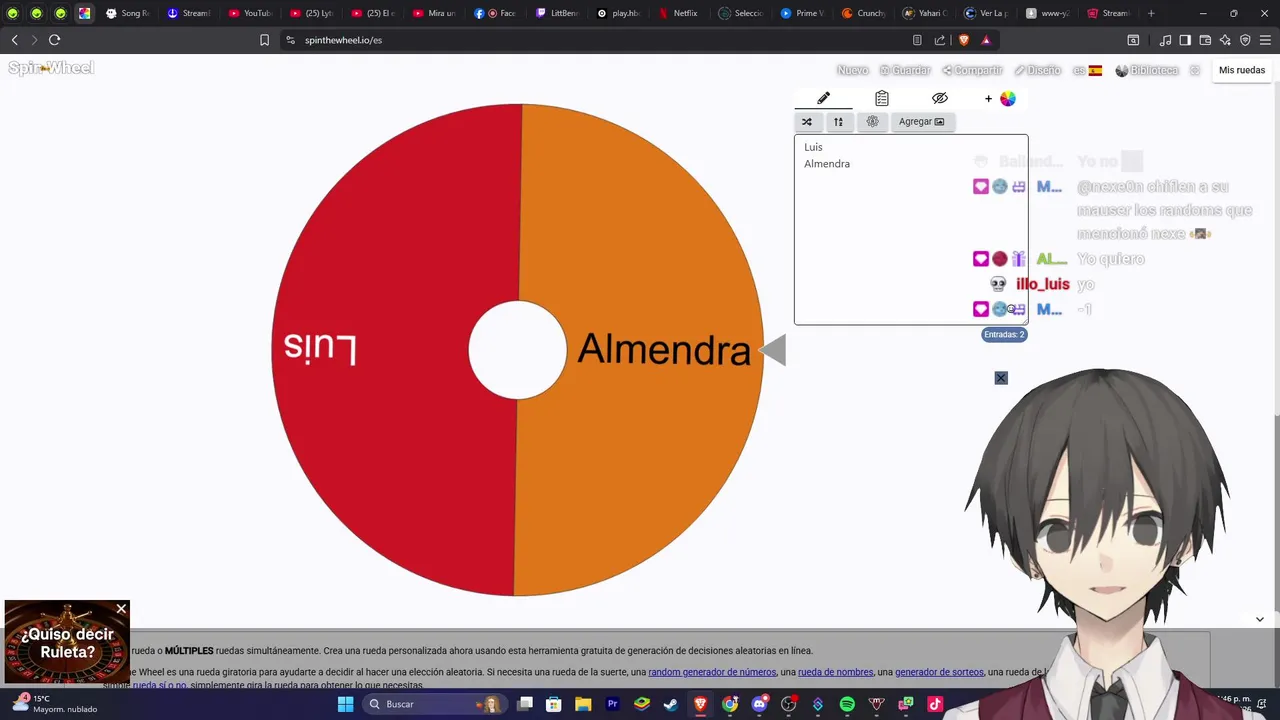Open Brave Rewards triangle icon
This screenshot has width=1280, height=720.
pos(986,40)
